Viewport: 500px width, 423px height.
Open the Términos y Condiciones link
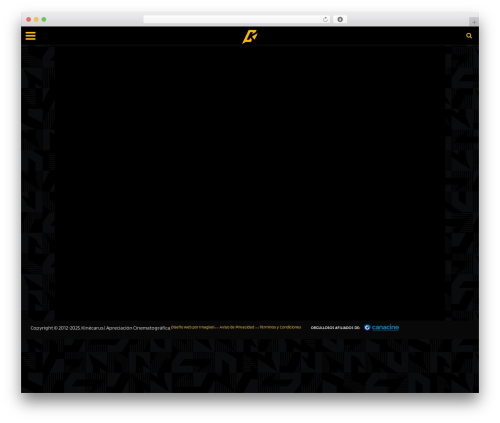280,327
